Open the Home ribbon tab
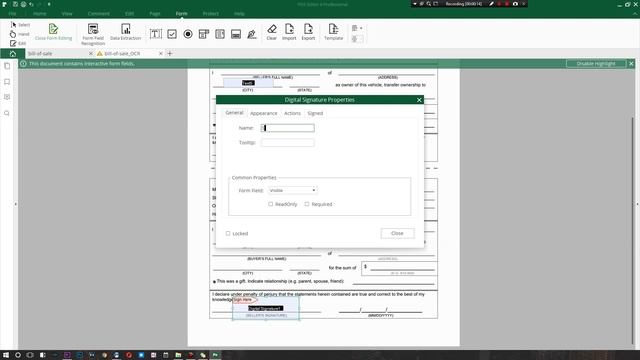The height and width of the screenshot is (360, 640). pos(40,13)
